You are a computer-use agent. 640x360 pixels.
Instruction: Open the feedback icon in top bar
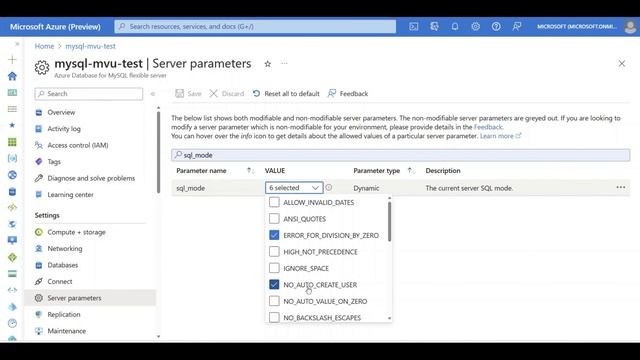click(517, 27)
